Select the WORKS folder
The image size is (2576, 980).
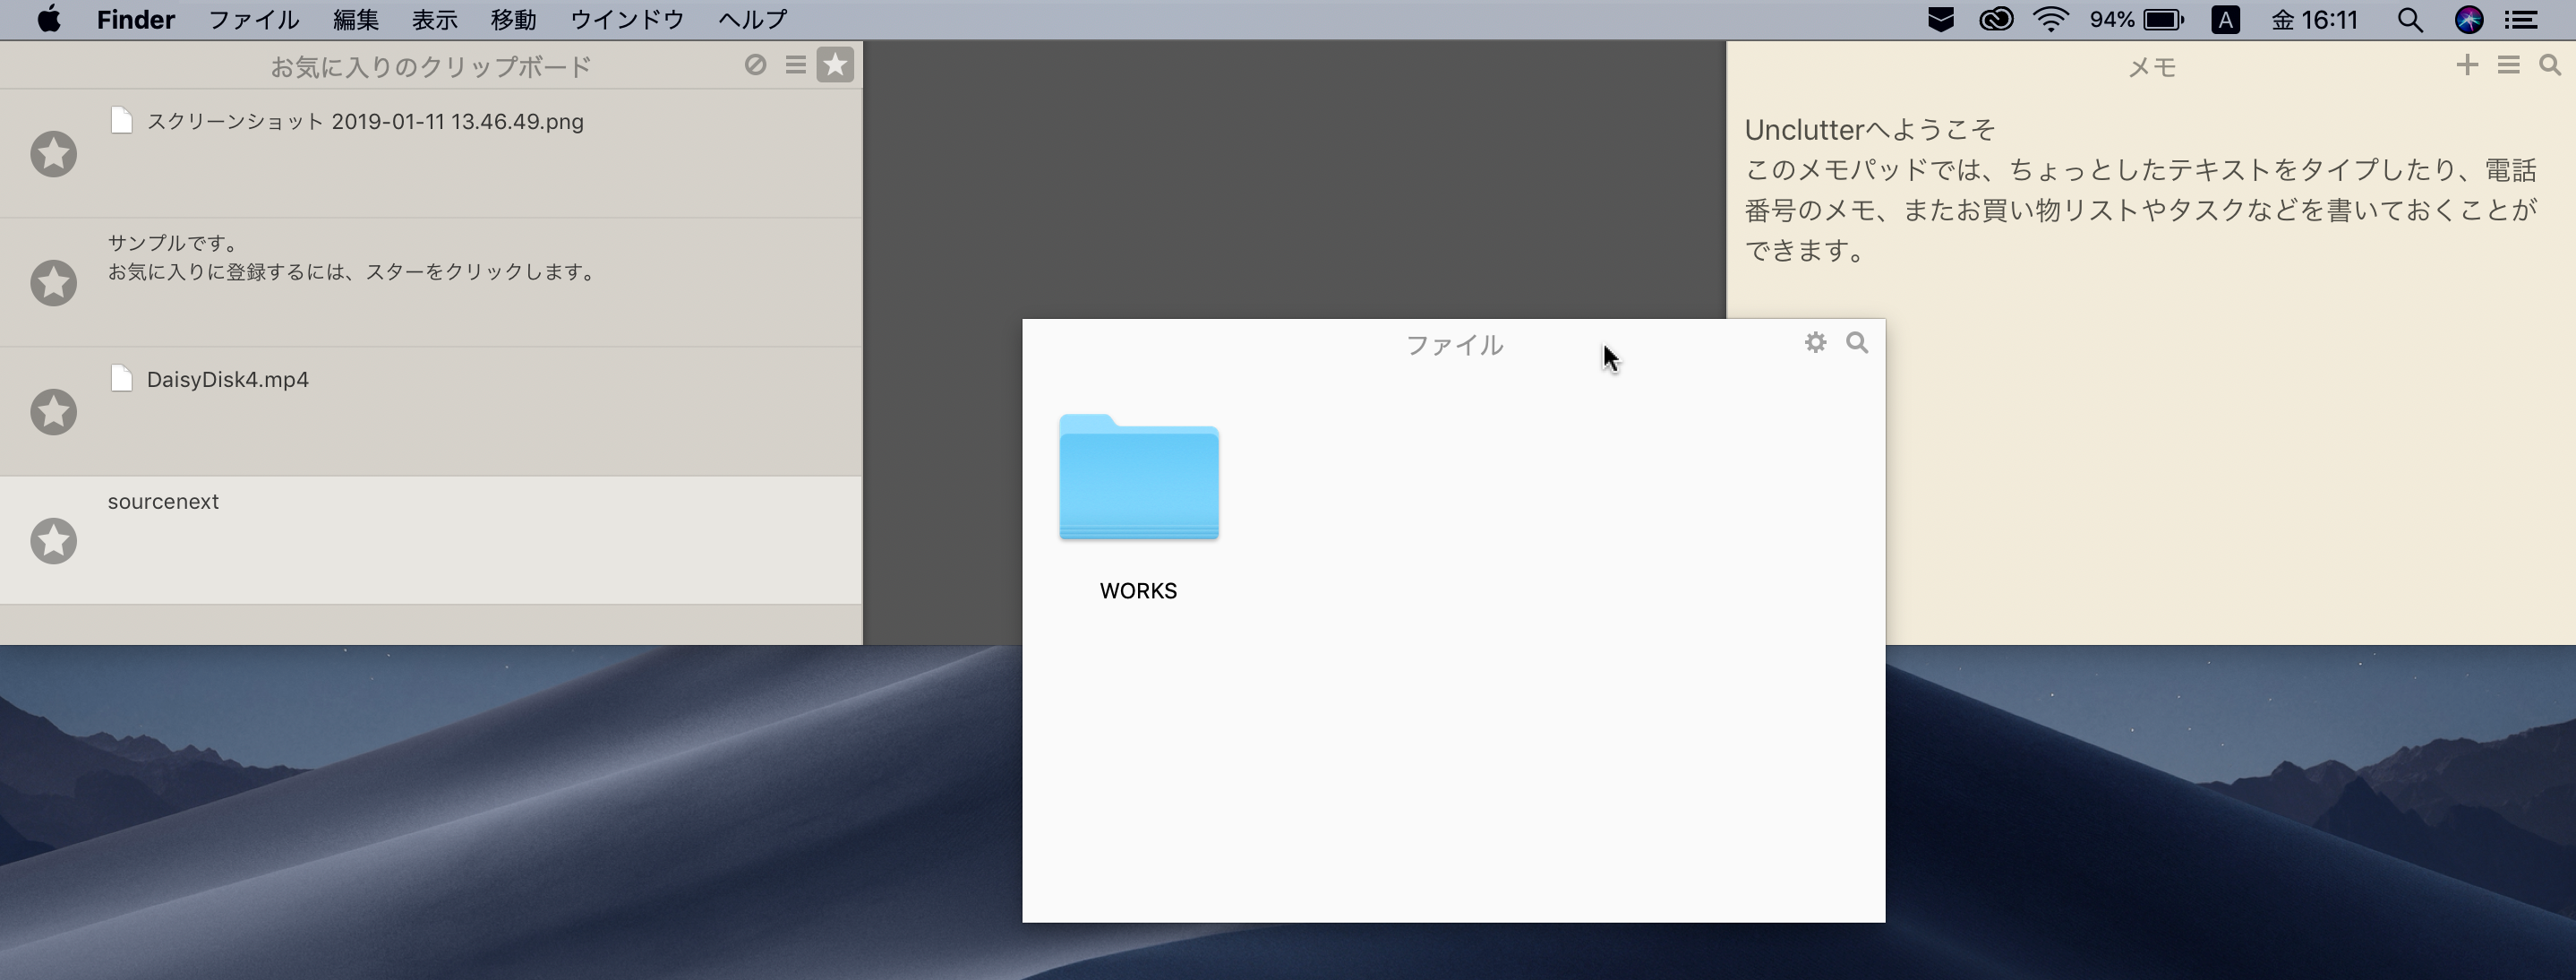(1139, 480)
